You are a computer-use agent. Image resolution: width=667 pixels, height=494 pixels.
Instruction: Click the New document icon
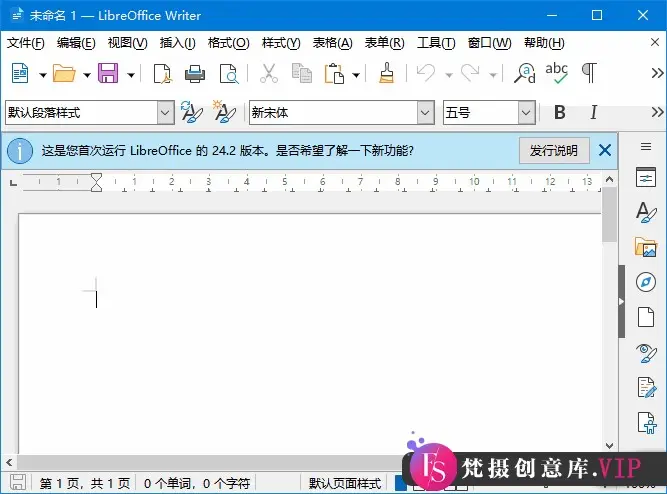coord(20,73)
